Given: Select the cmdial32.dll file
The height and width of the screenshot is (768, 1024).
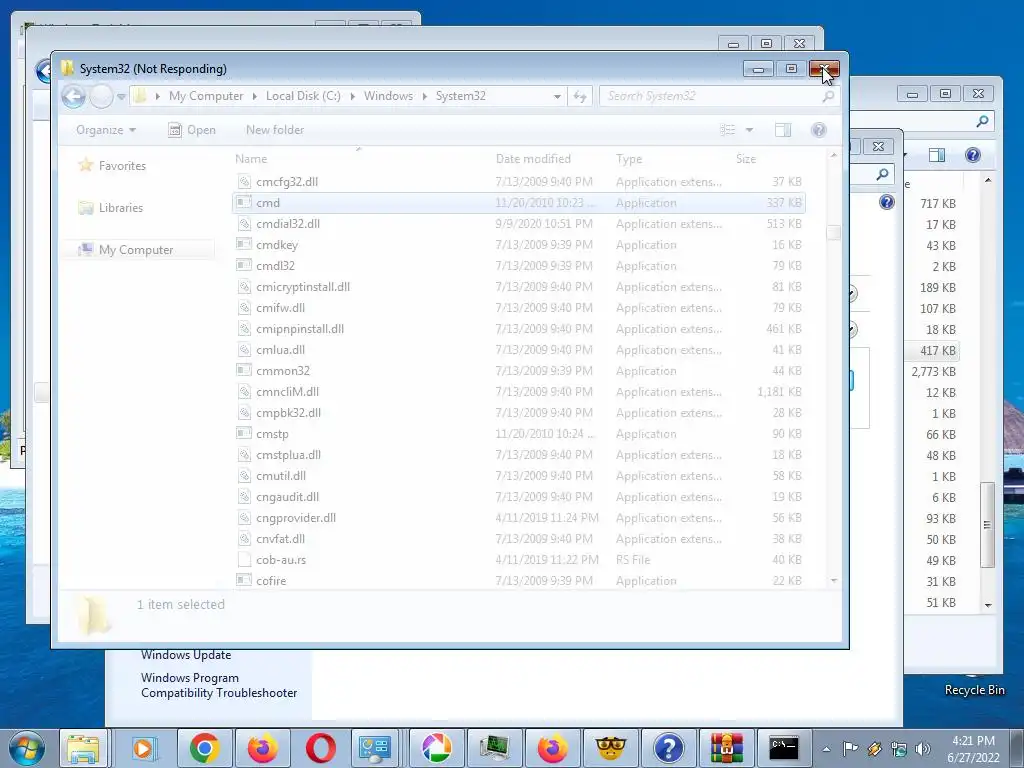Looking at the screenshot, I should [519, 224].
